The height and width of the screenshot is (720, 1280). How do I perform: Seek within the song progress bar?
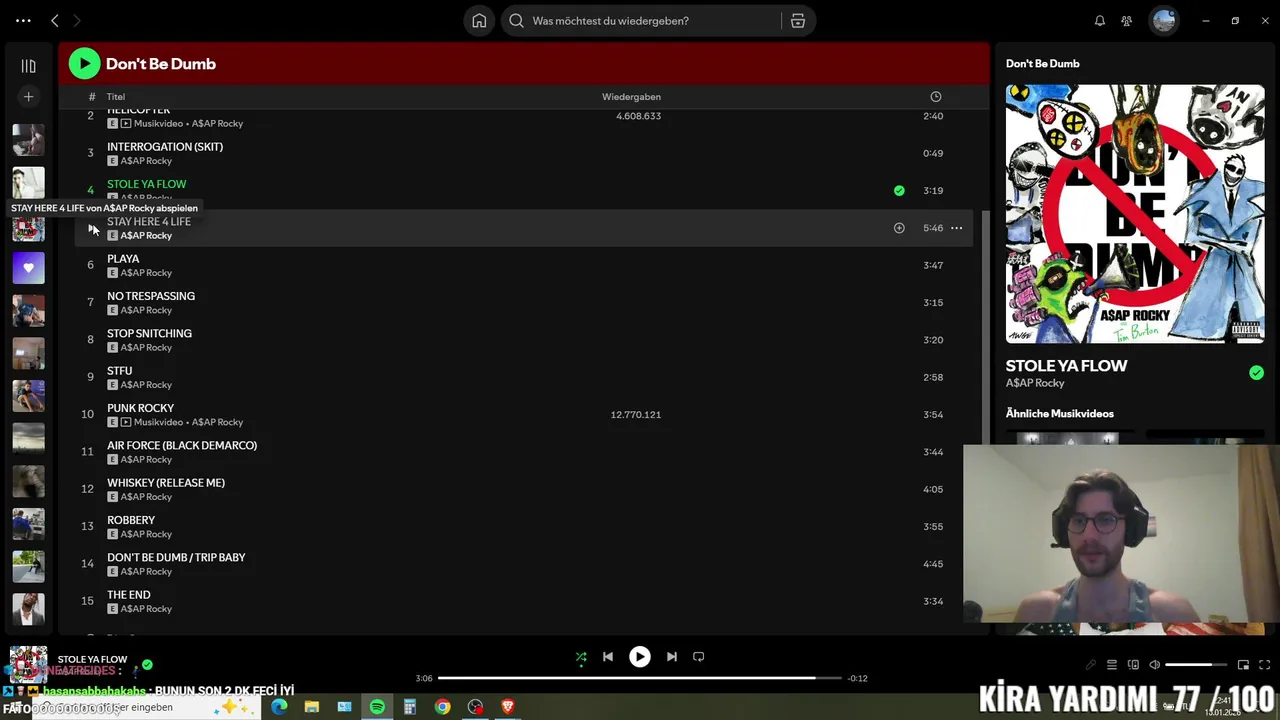click(x=640, y=678)
